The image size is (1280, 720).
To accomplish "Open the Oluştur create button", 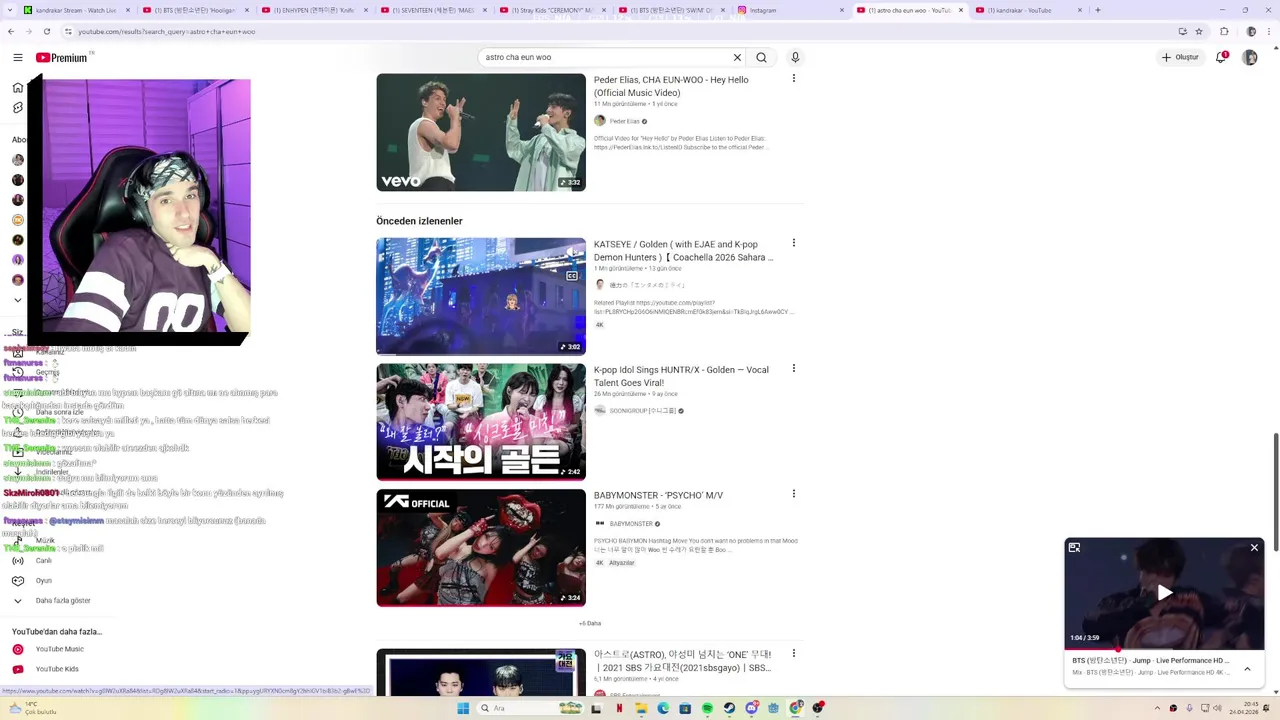I will 1181,58.
